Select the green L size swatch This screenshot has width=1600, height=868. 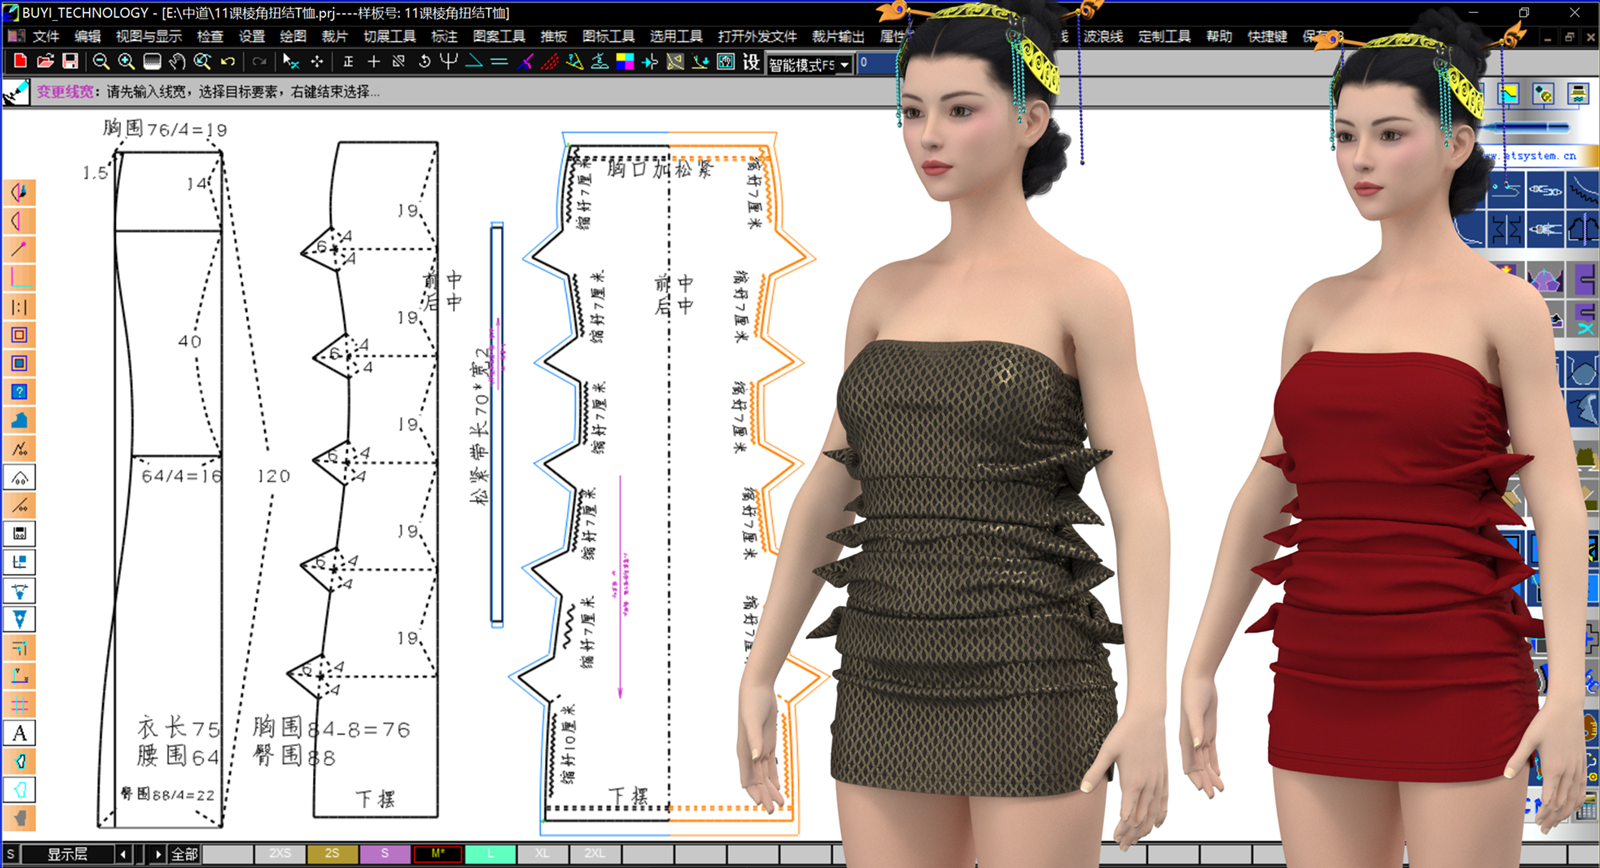[x=490, y=854]
